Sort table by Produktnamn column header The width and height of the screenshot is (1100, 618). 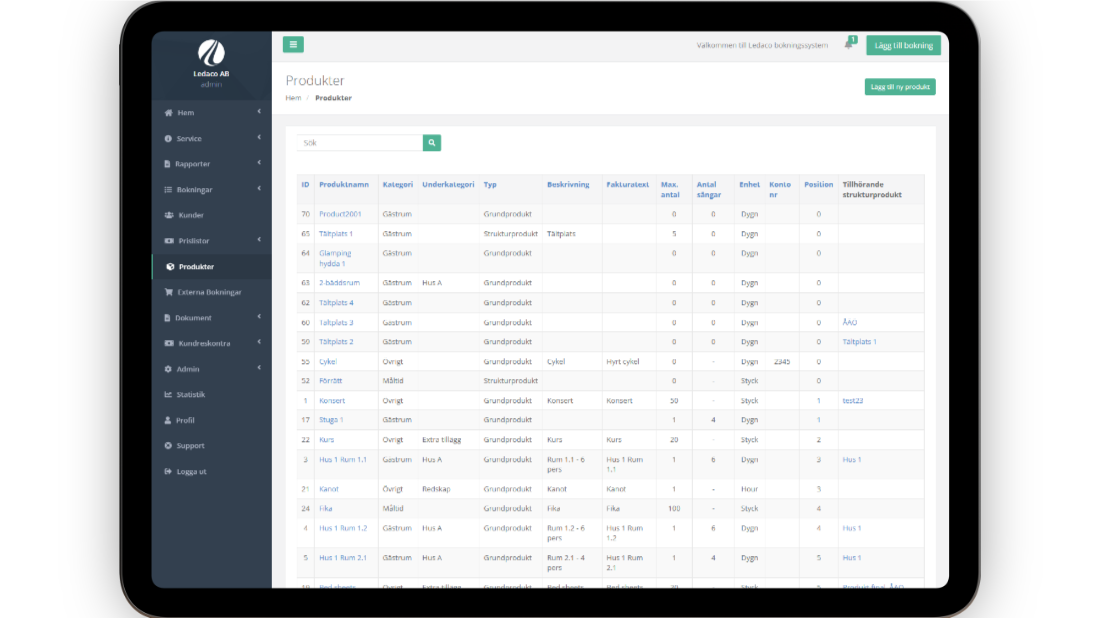344,184
